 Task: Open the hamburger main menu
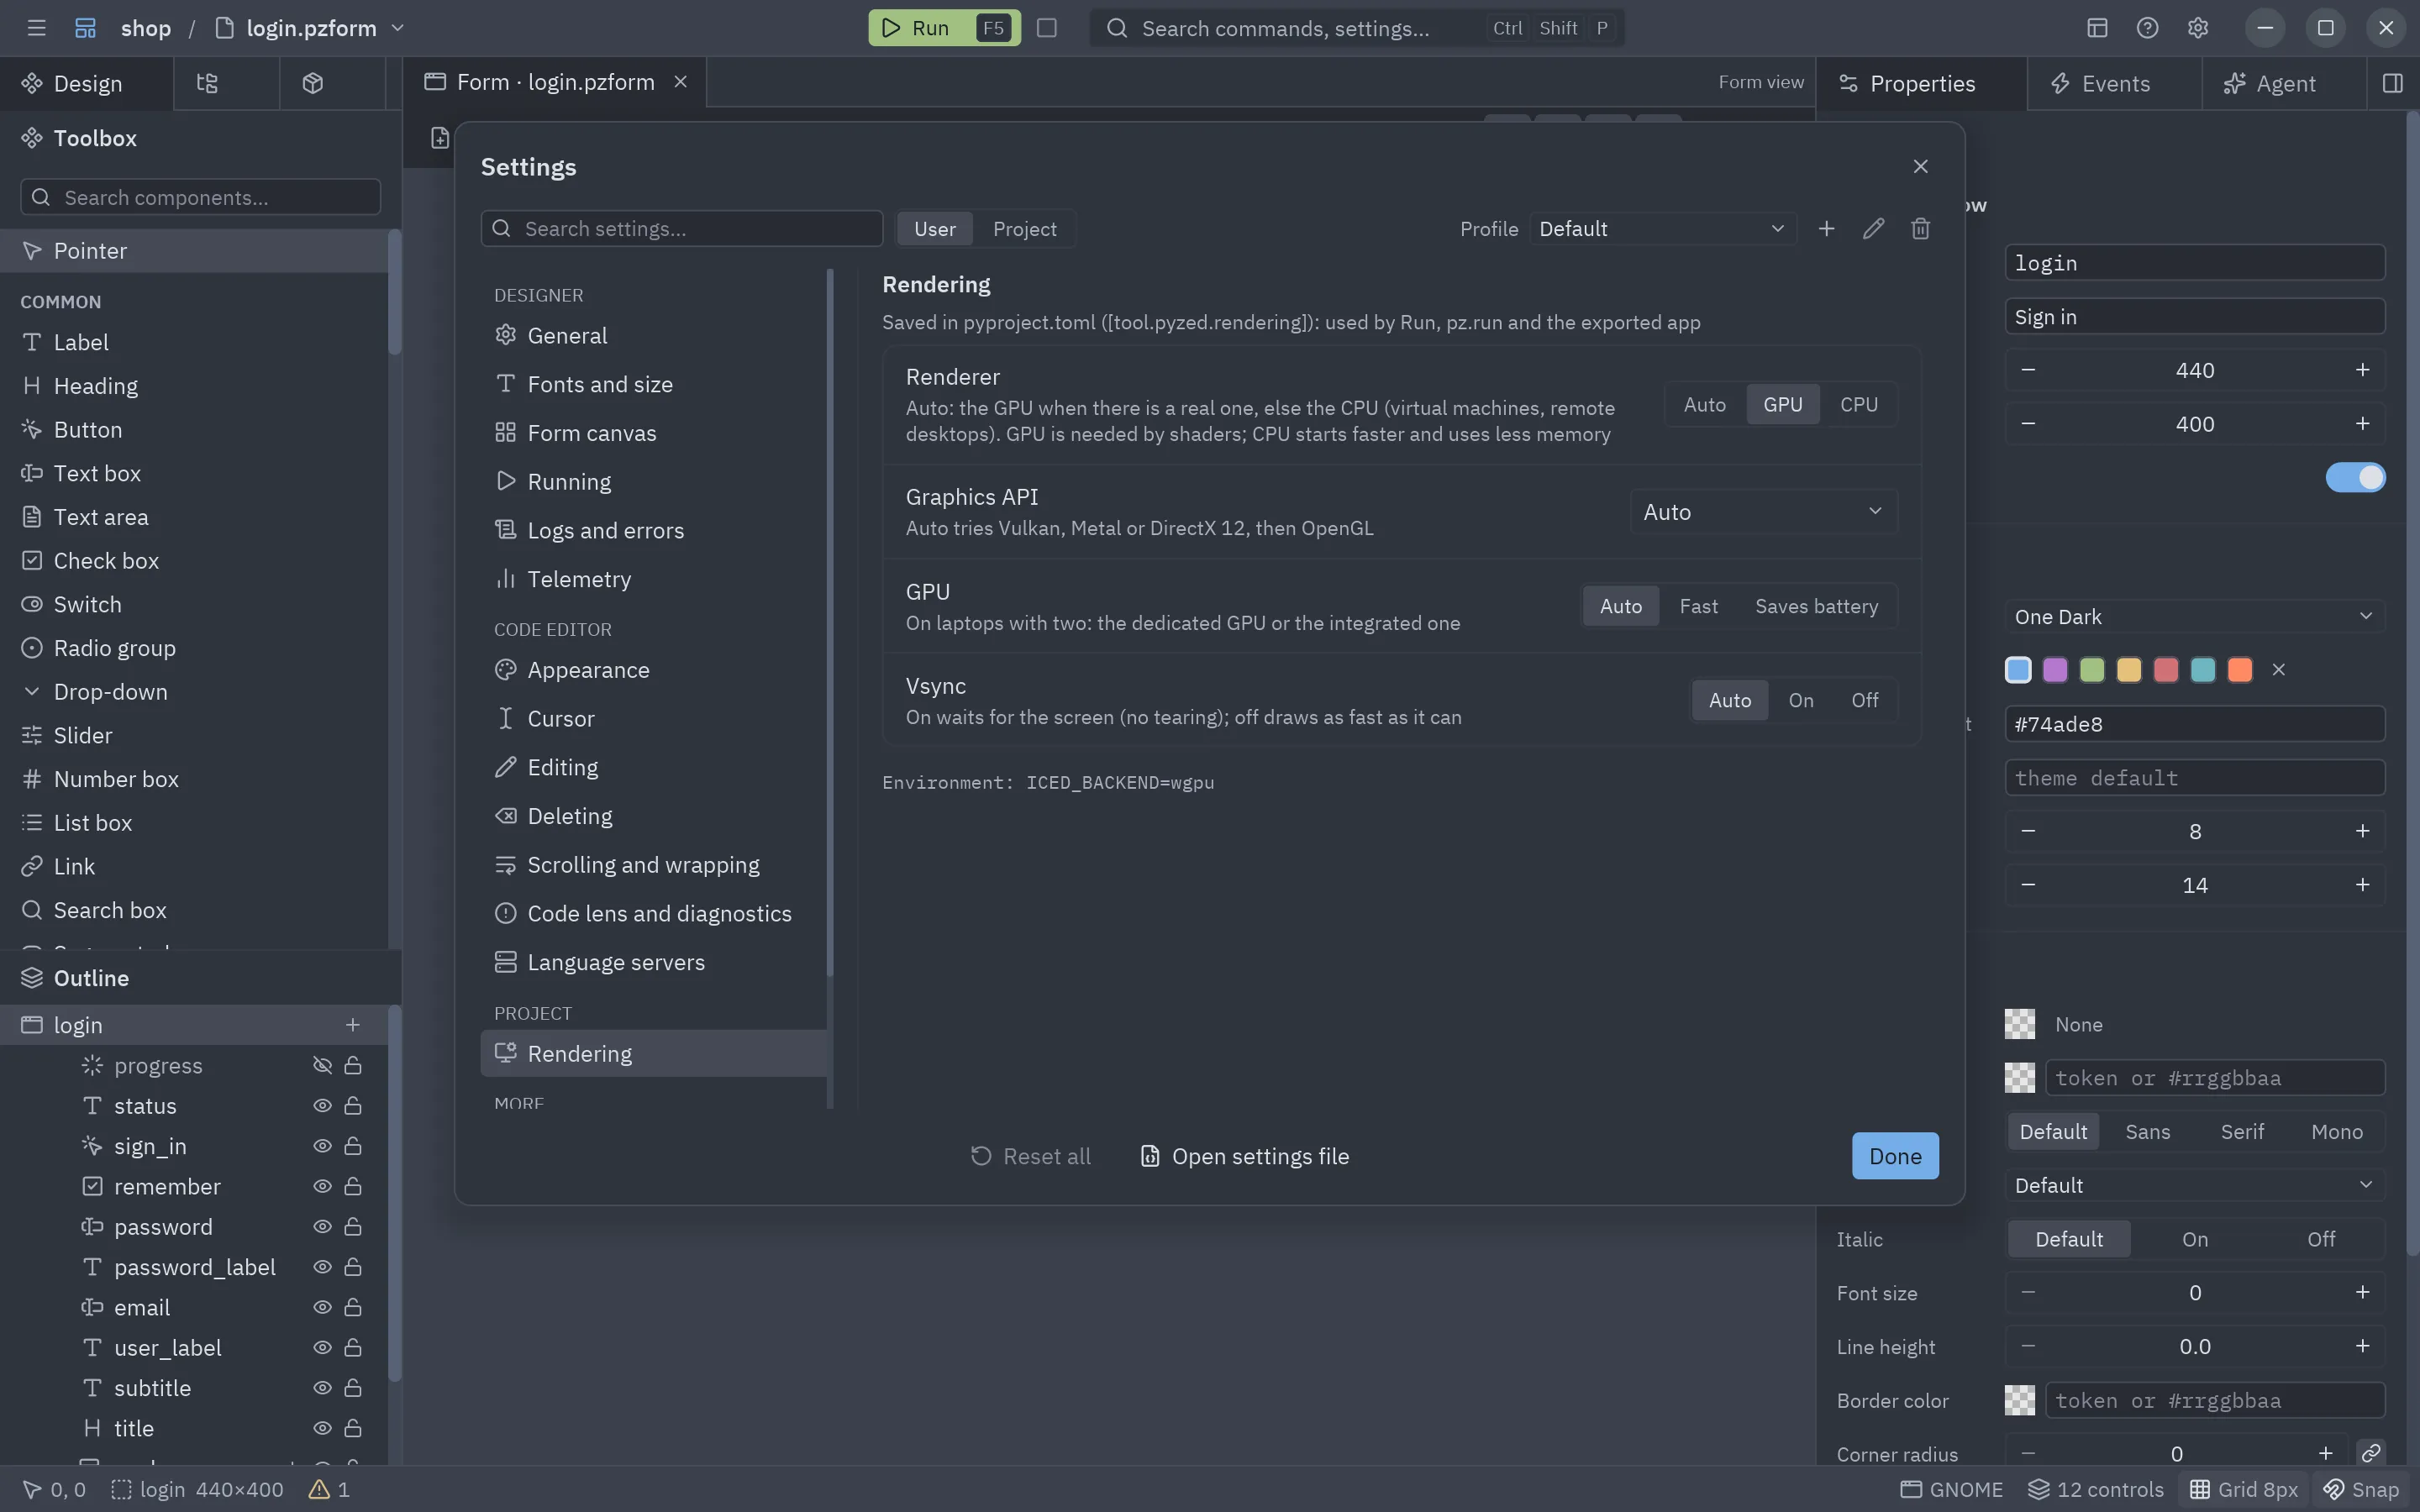[37, 28]
